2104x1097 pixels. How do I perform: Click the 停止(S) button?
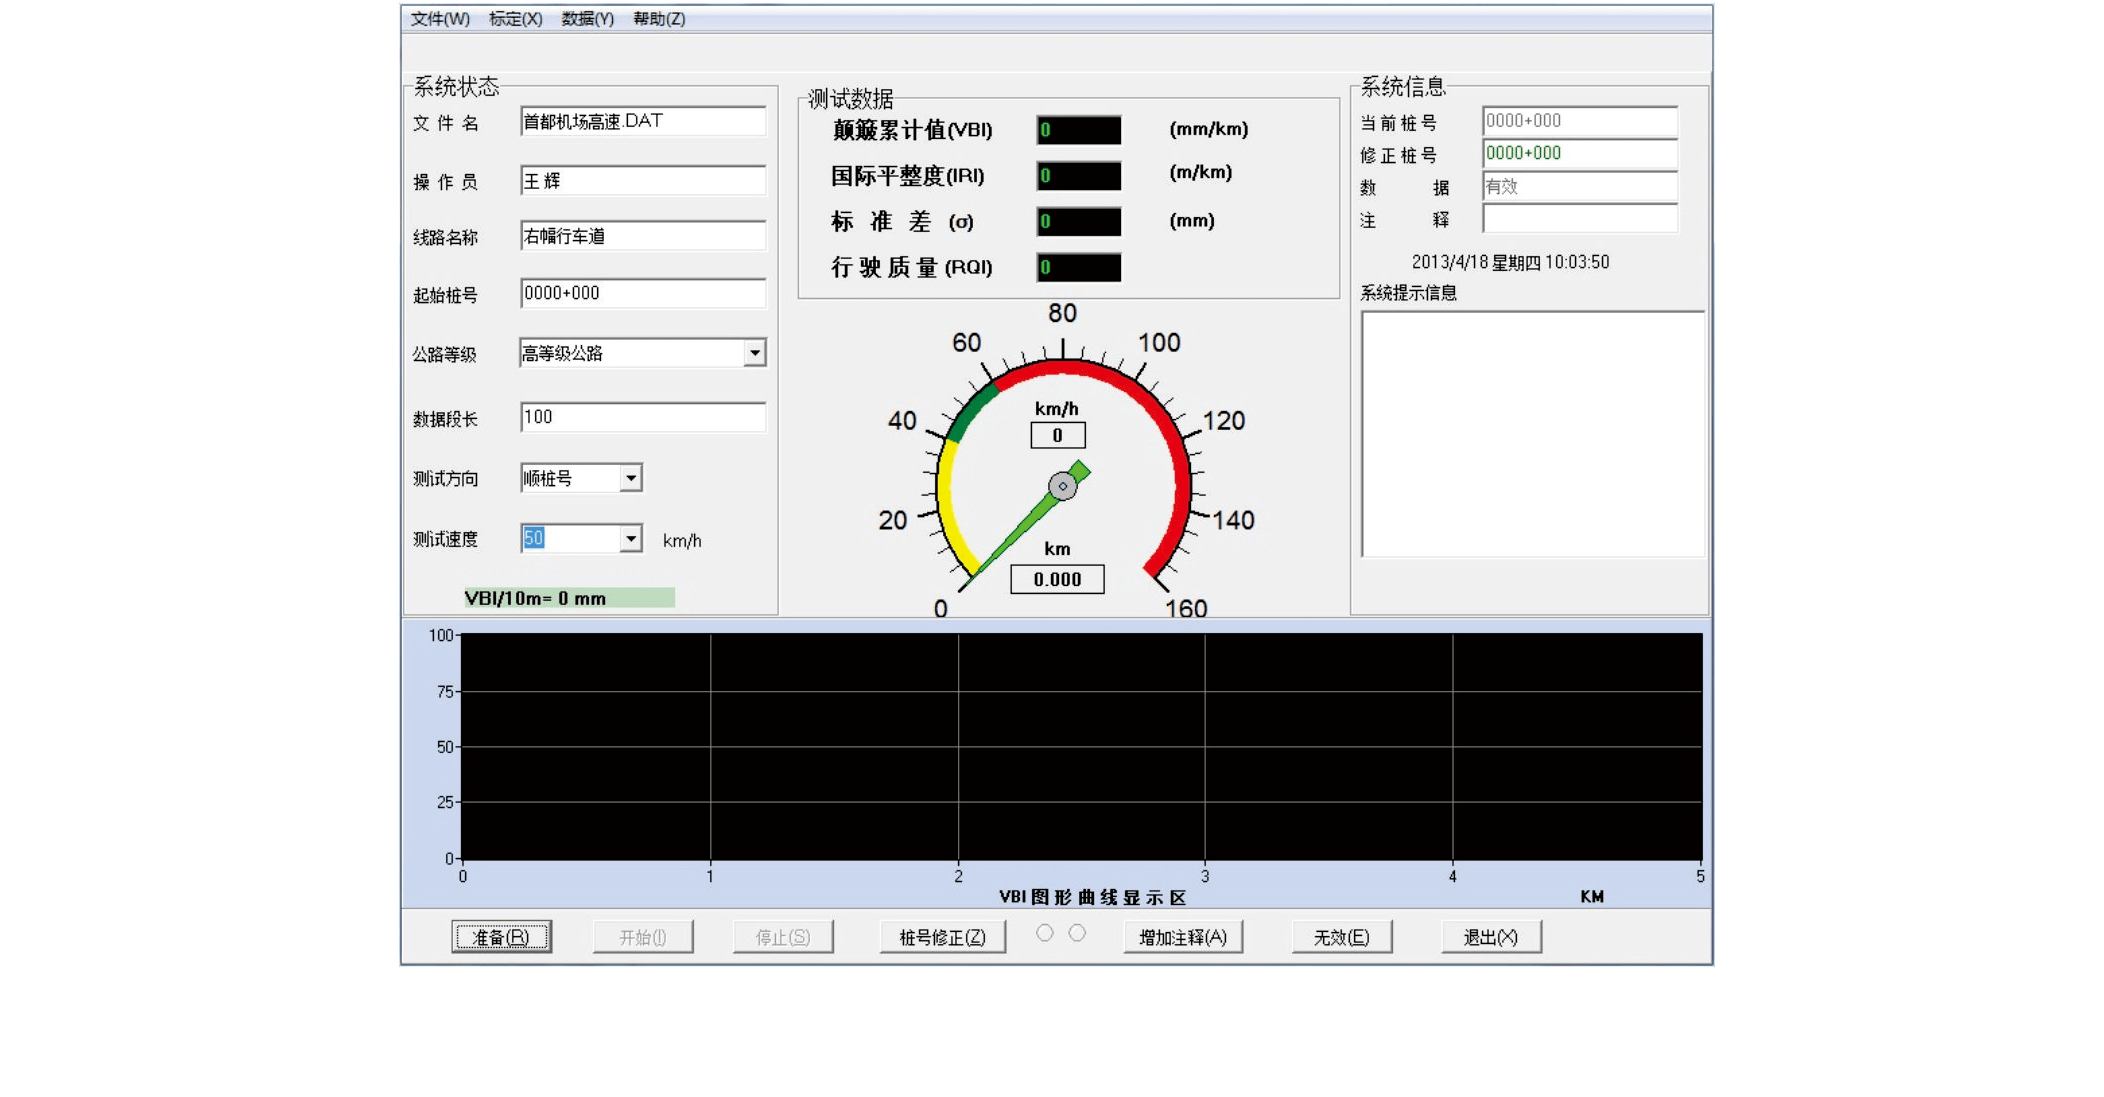(782, 937)
